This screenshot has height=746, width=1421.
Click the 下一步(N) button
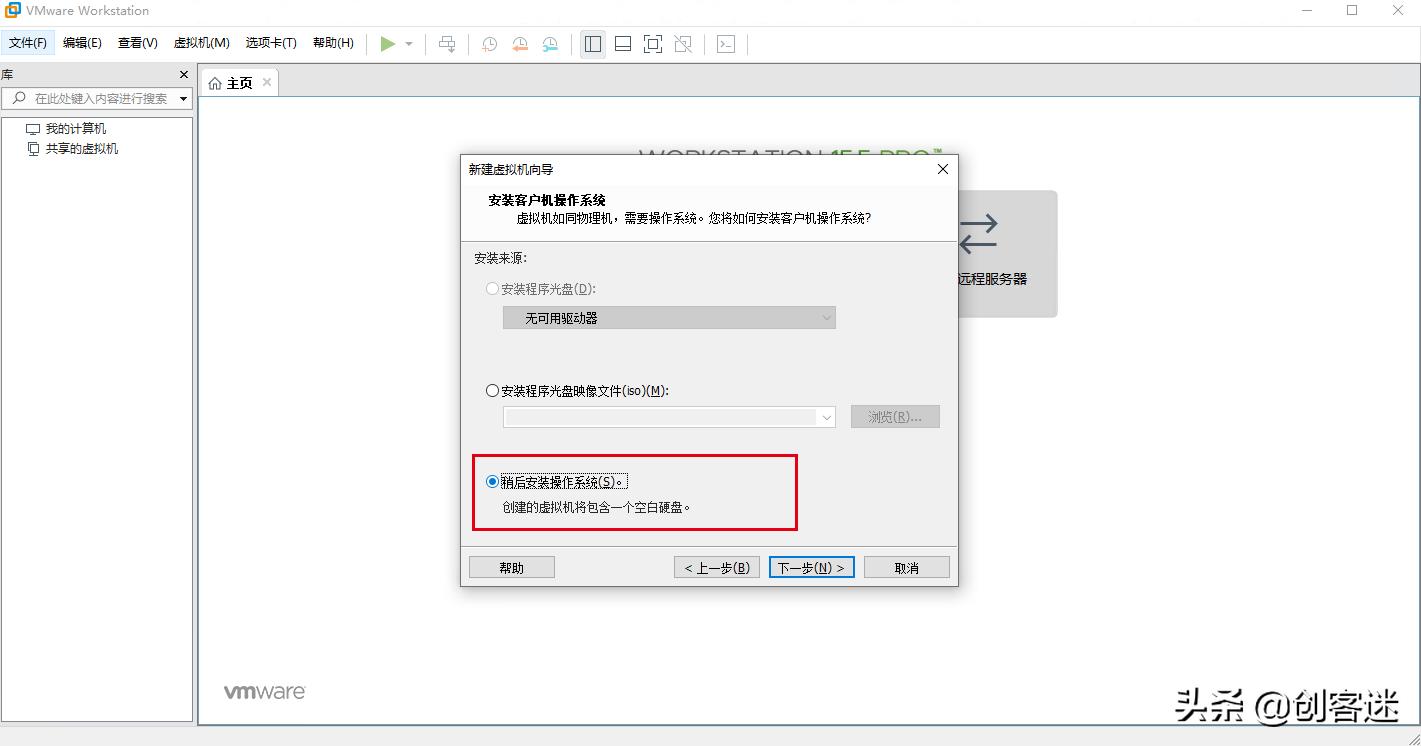(x=811, y=566)
